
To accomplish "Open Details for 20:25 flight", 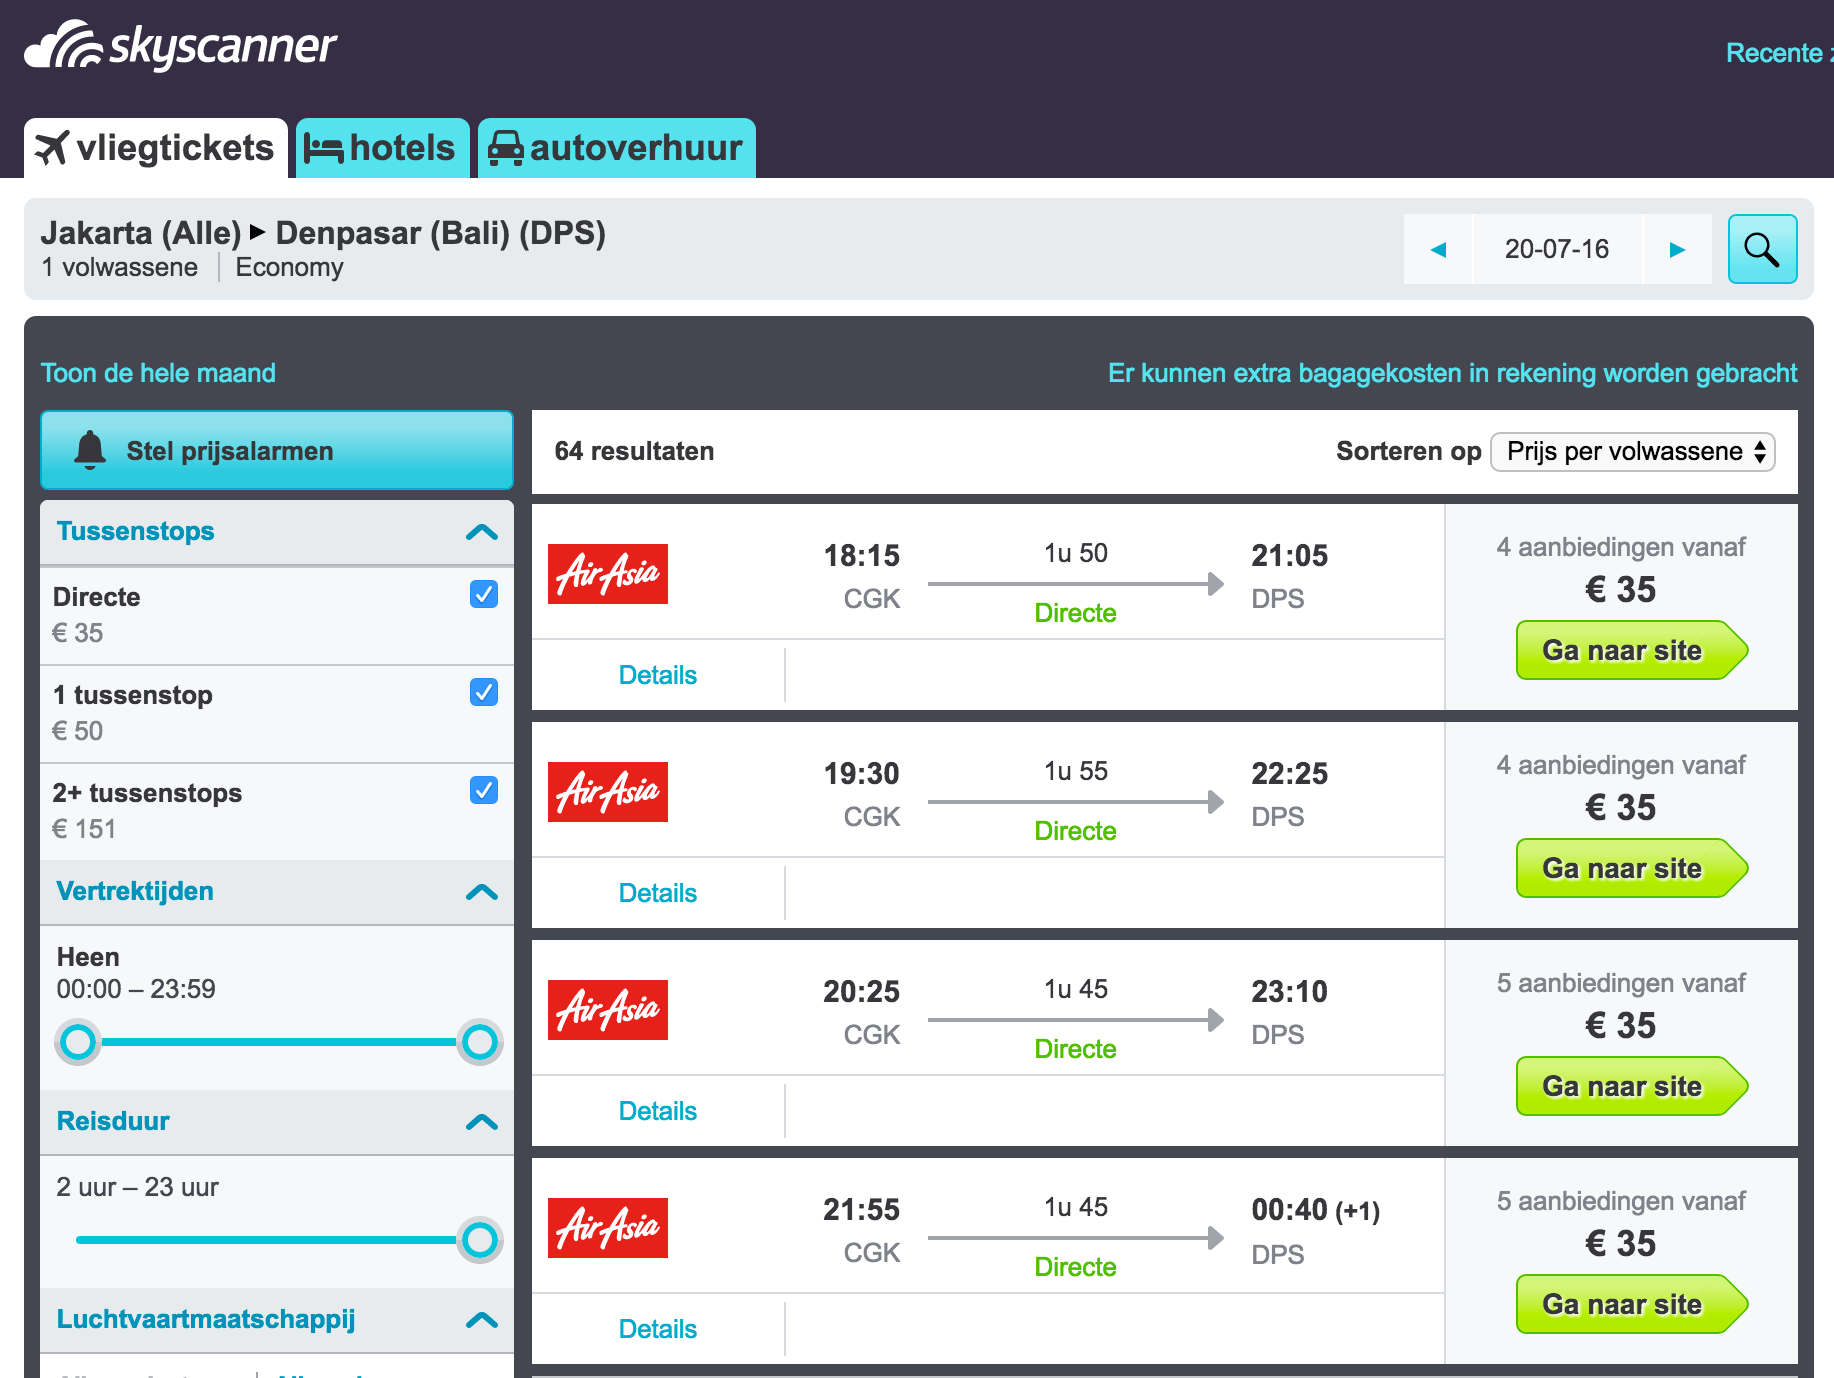I will point(657,1111).
